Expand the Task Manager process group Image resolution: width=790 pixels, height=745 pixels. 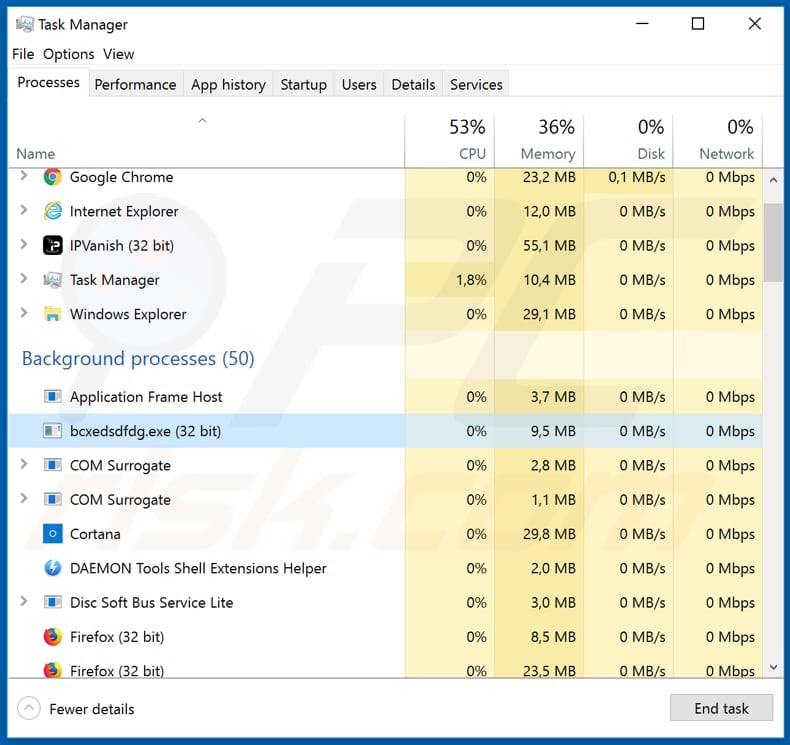(23, 279)
